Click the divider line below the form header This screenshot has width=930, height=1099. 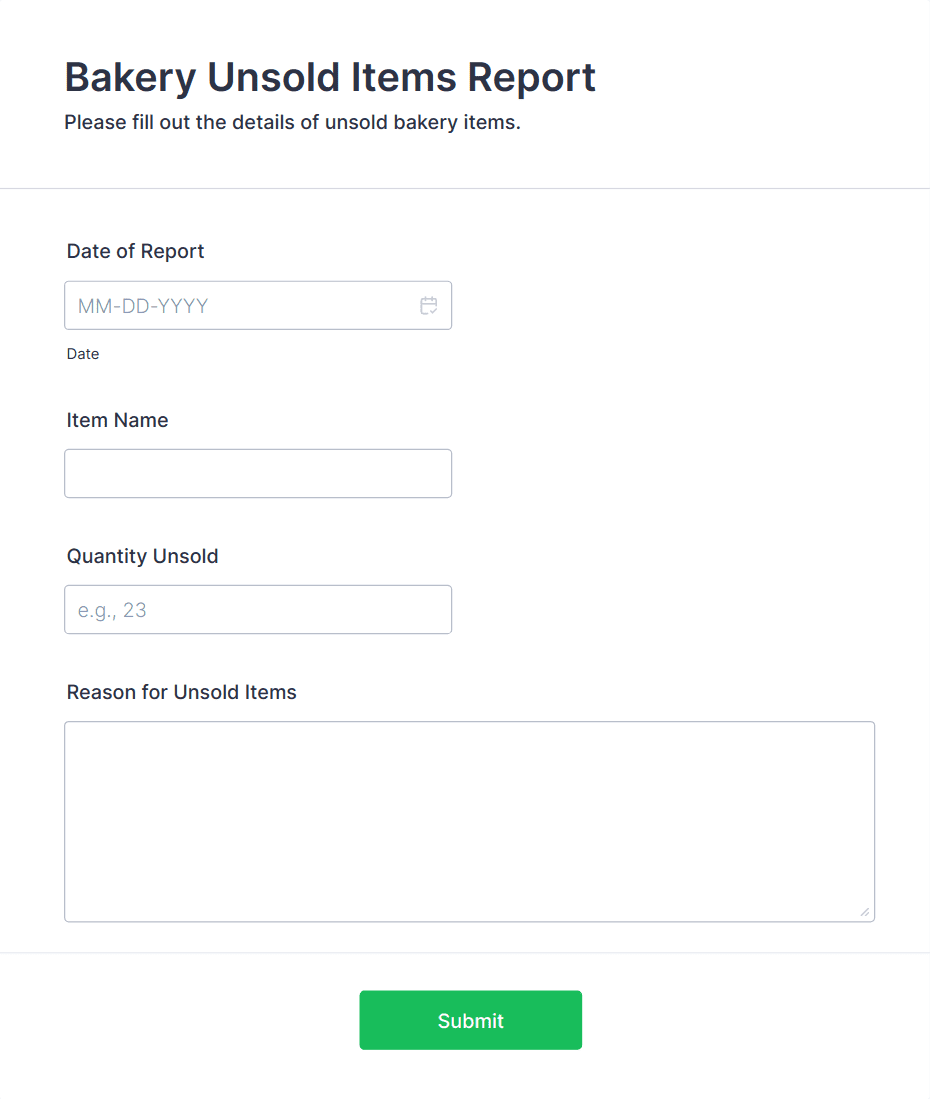pos(465,188)
